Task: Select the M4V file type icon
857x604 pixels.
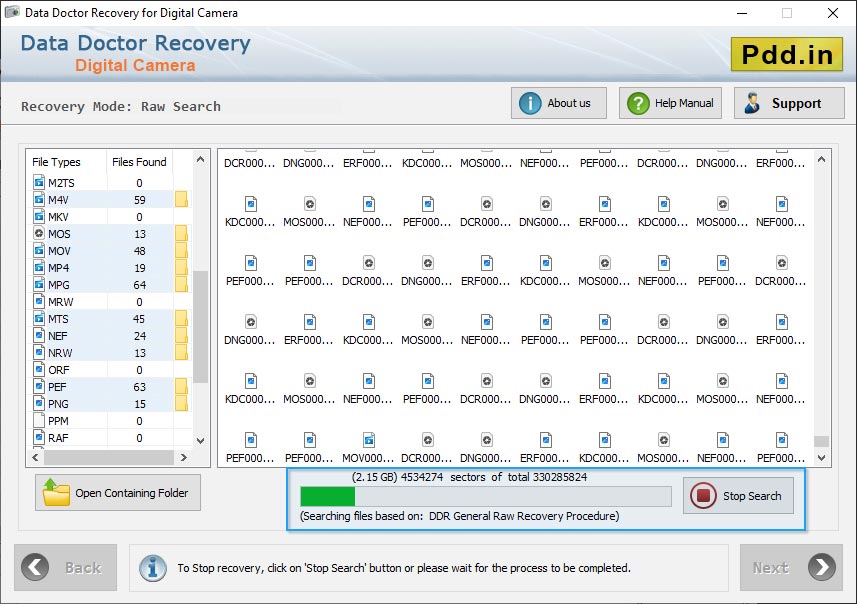Action: 39,199
